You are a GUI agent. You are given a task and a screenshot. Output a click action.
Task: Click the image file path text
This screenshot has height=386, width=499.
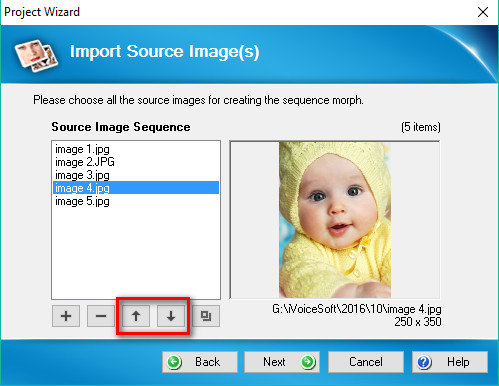357,309
